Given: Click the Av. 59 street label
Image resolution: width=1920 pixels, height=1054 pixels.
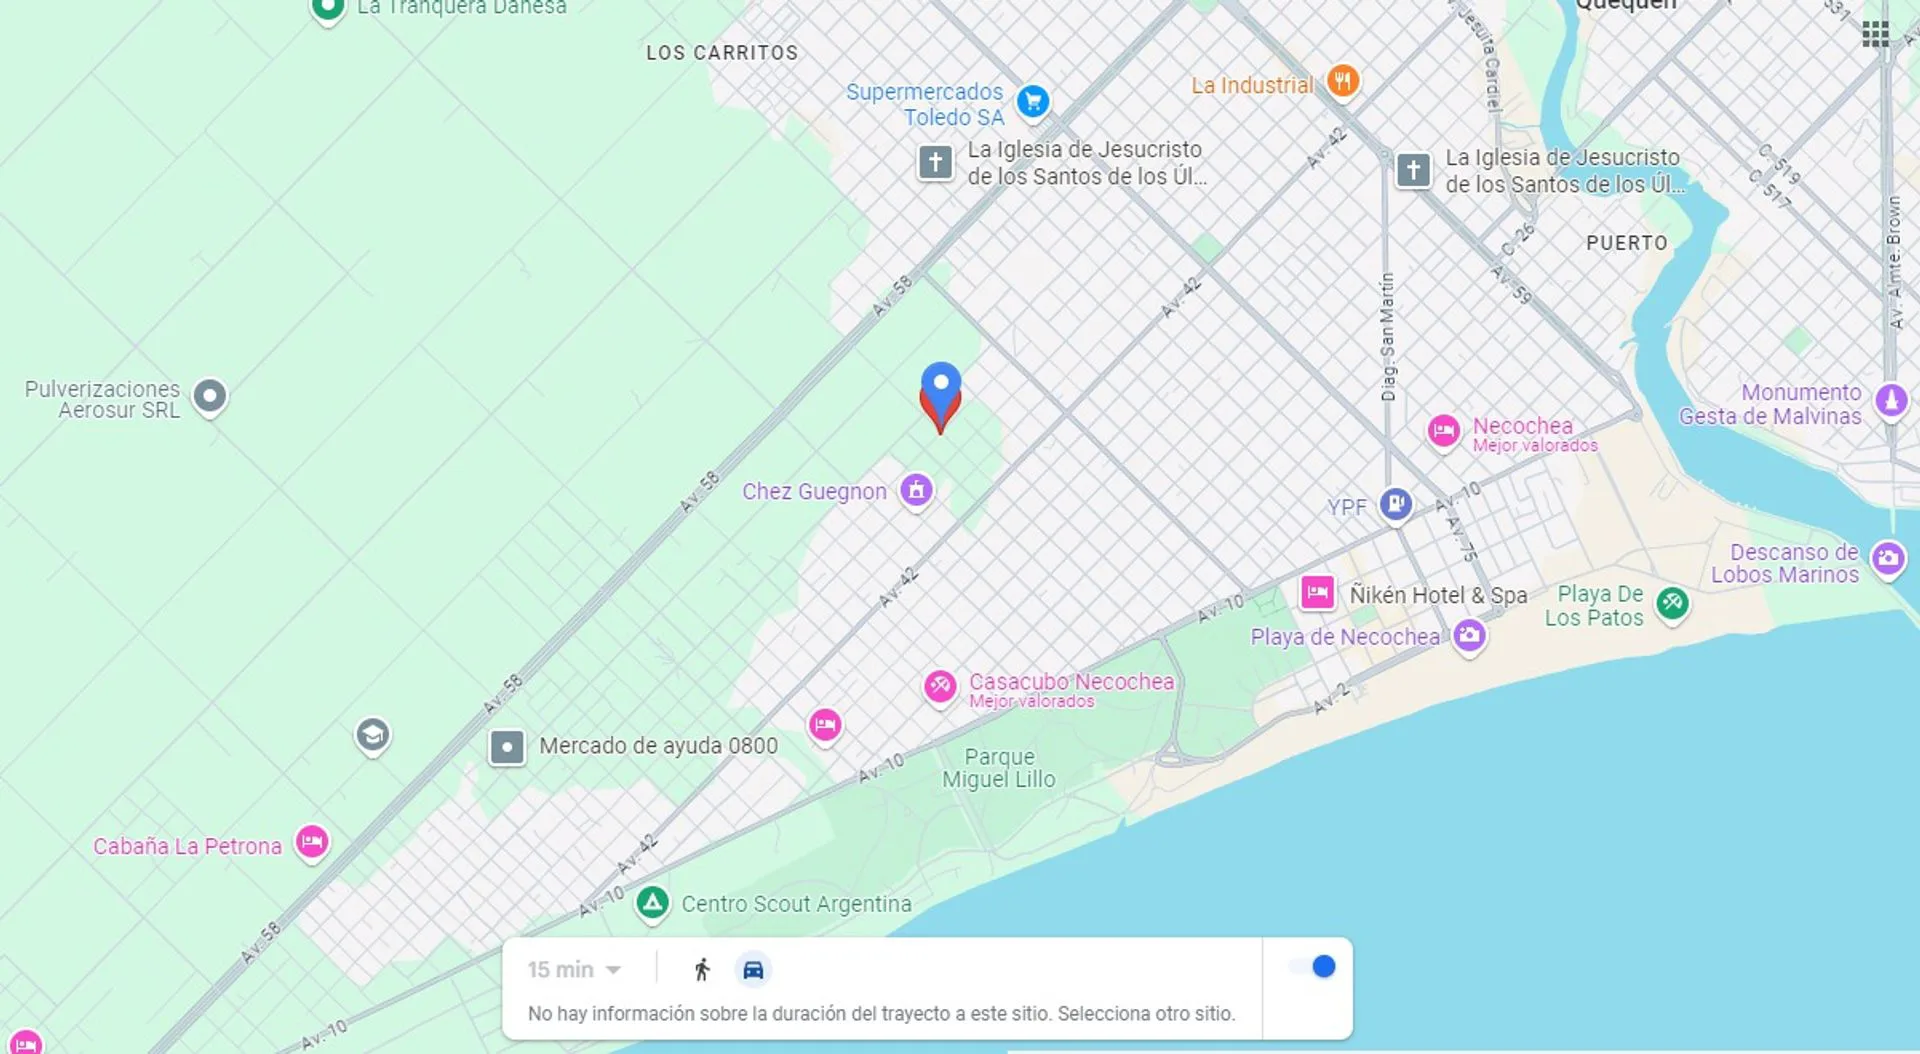Looking at the screenshot, I should [1511, 284].
